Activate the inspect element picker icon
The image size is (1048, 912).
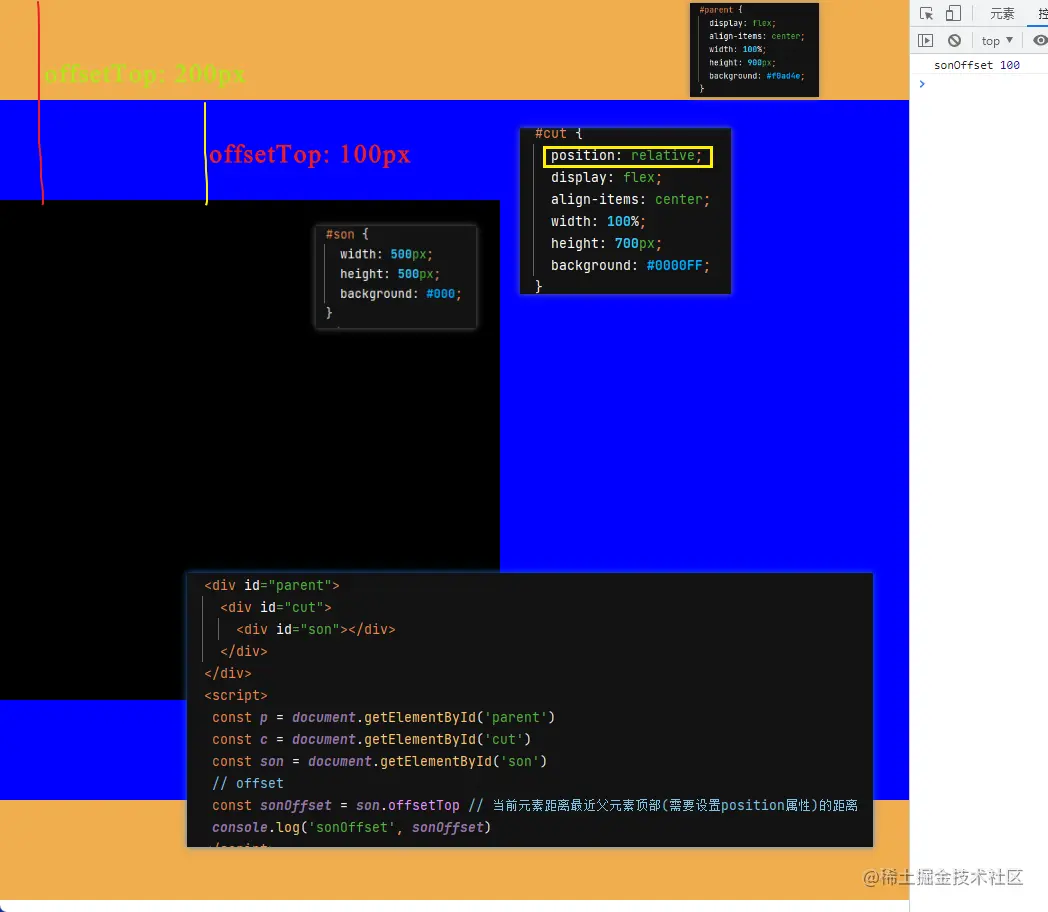(926, 14)
